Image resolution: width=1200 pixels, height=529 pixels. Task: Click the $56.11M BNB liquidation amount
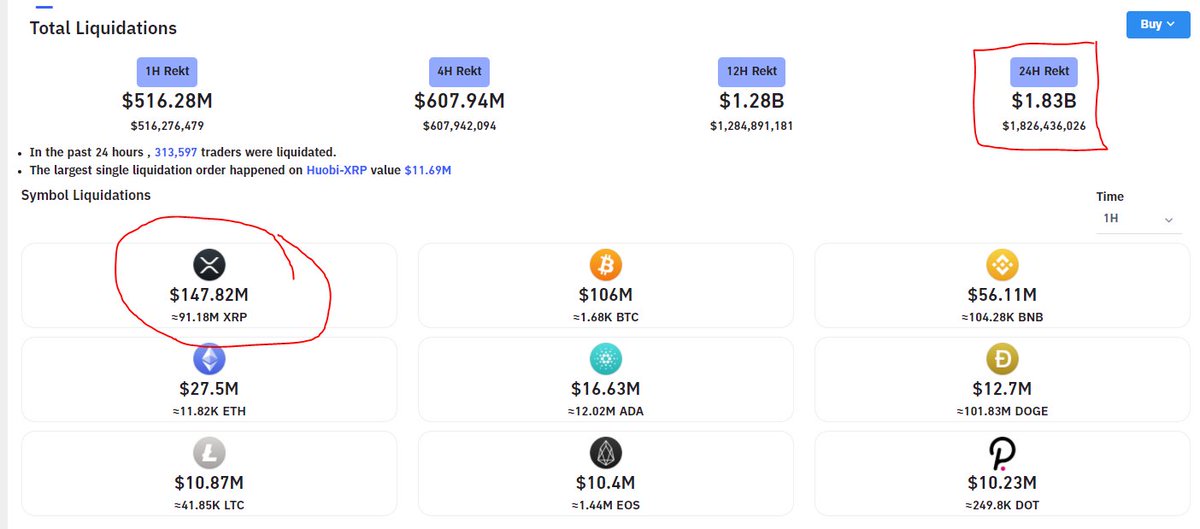pos(1002,295)
